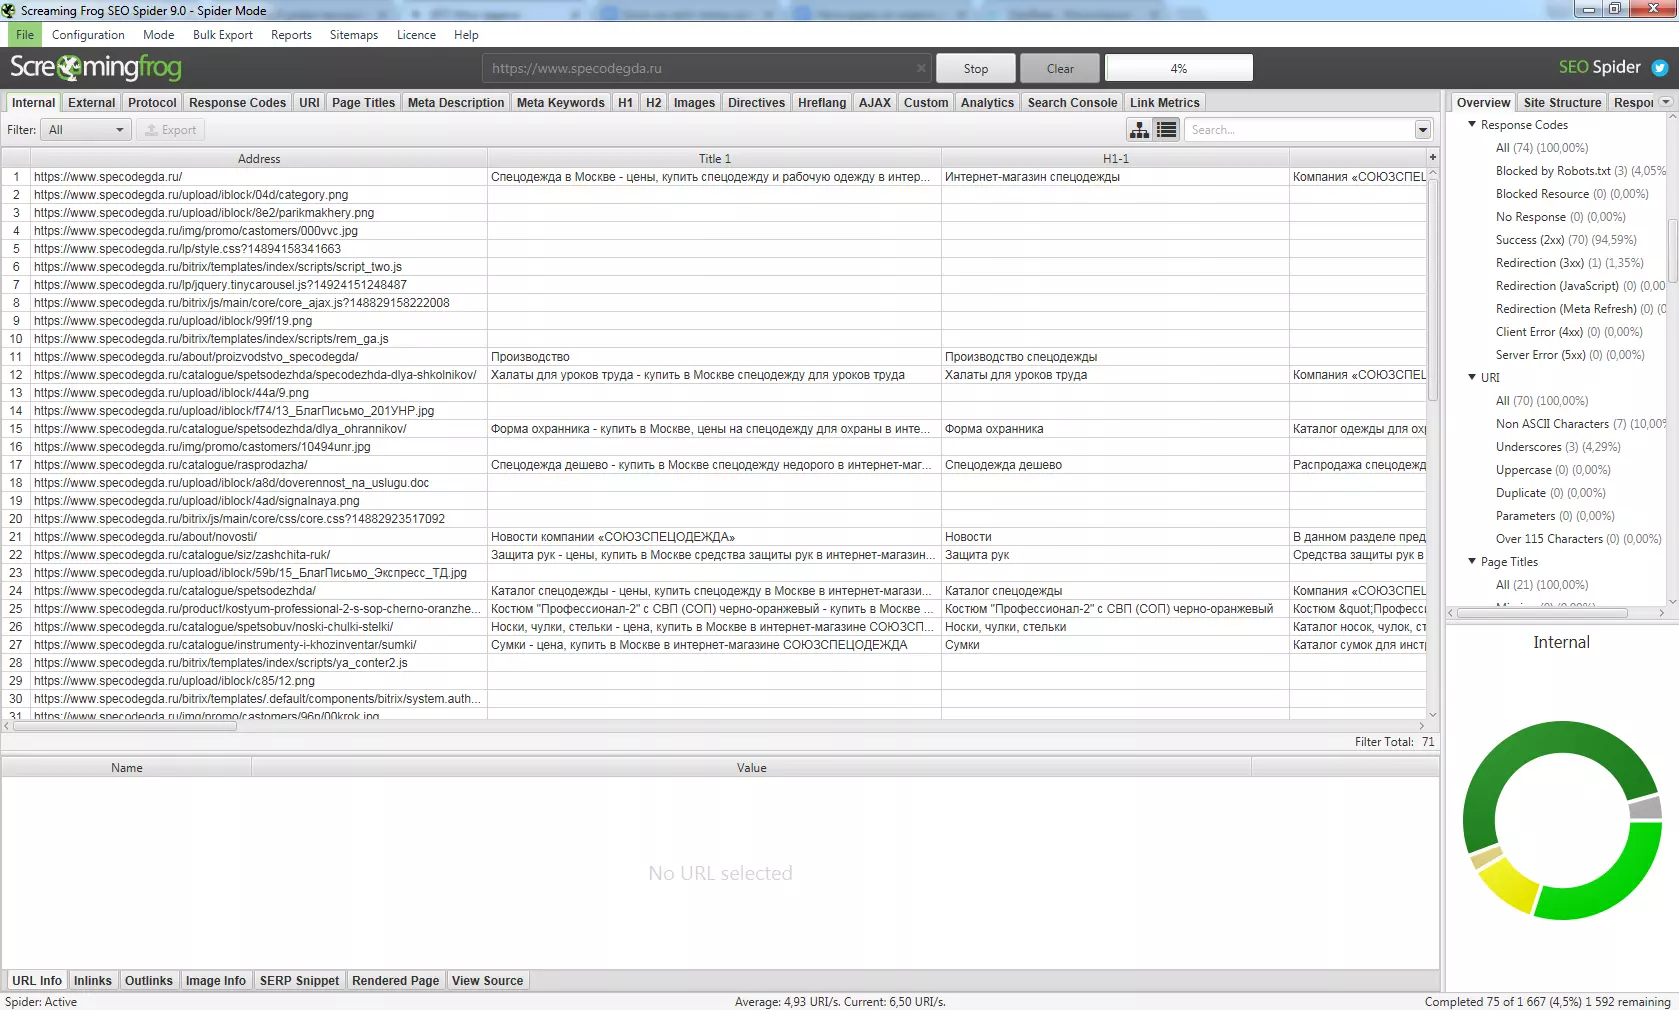
Task: Select Blocked by Robots.txt in overview
Action: tap(1581, 171)
